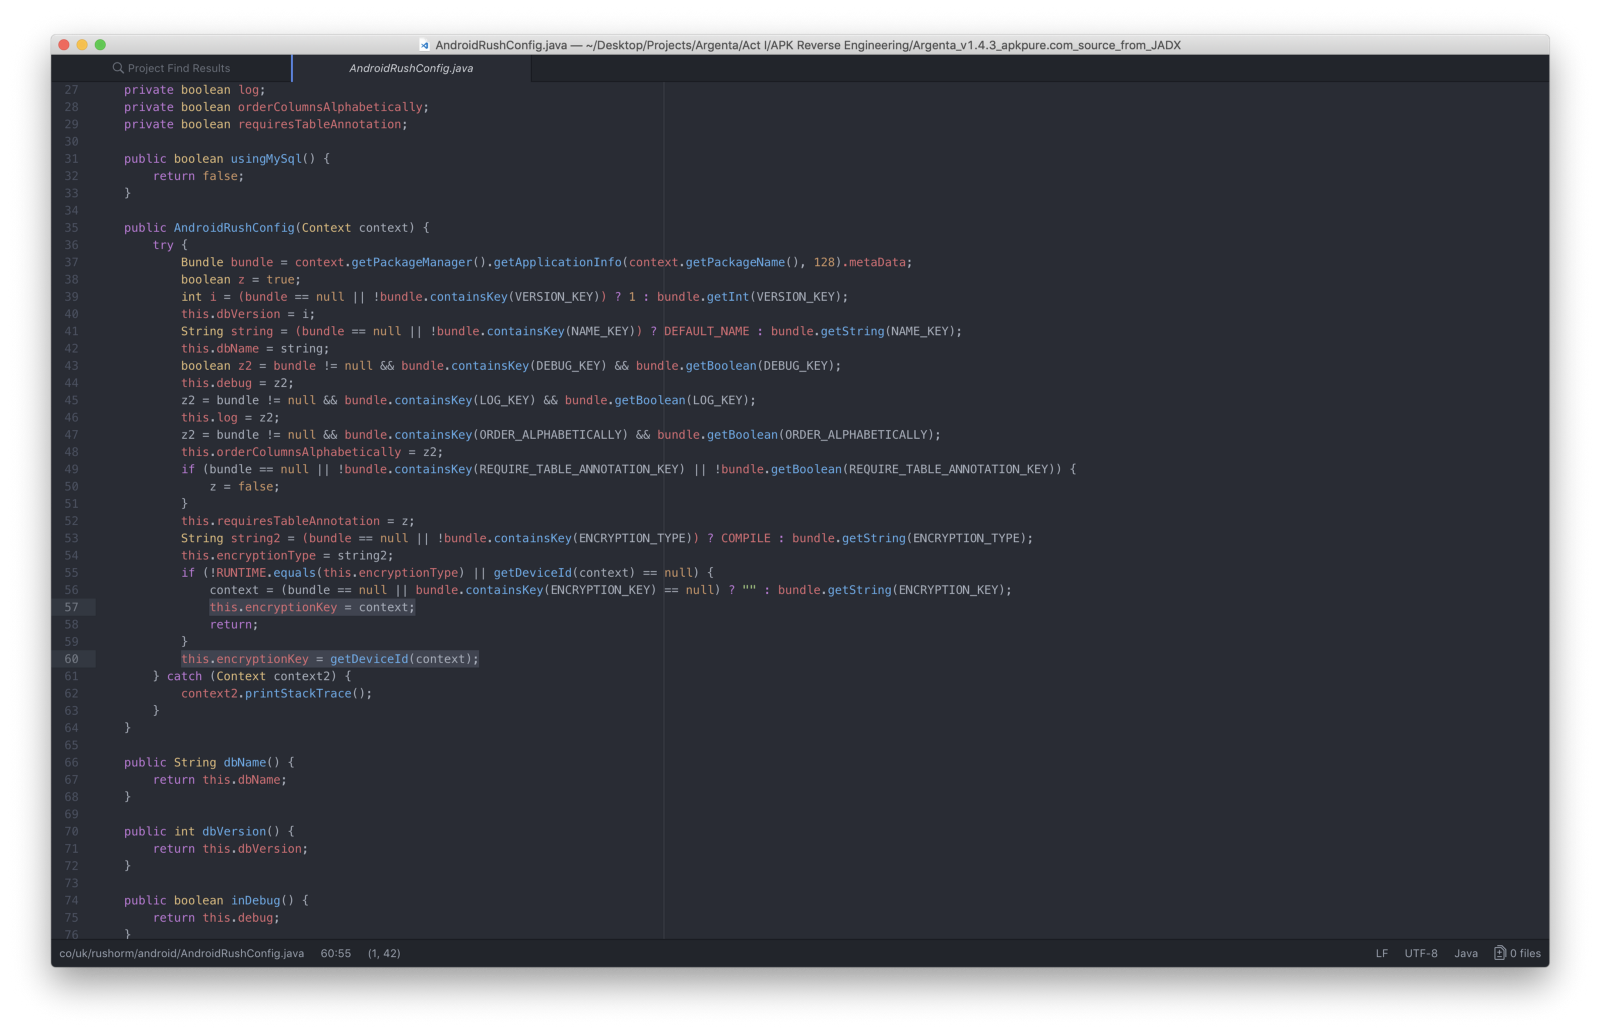Click printStackTrace on line 62
Viewport: 1600px width, 1034px height.
[x=298, y=693]
